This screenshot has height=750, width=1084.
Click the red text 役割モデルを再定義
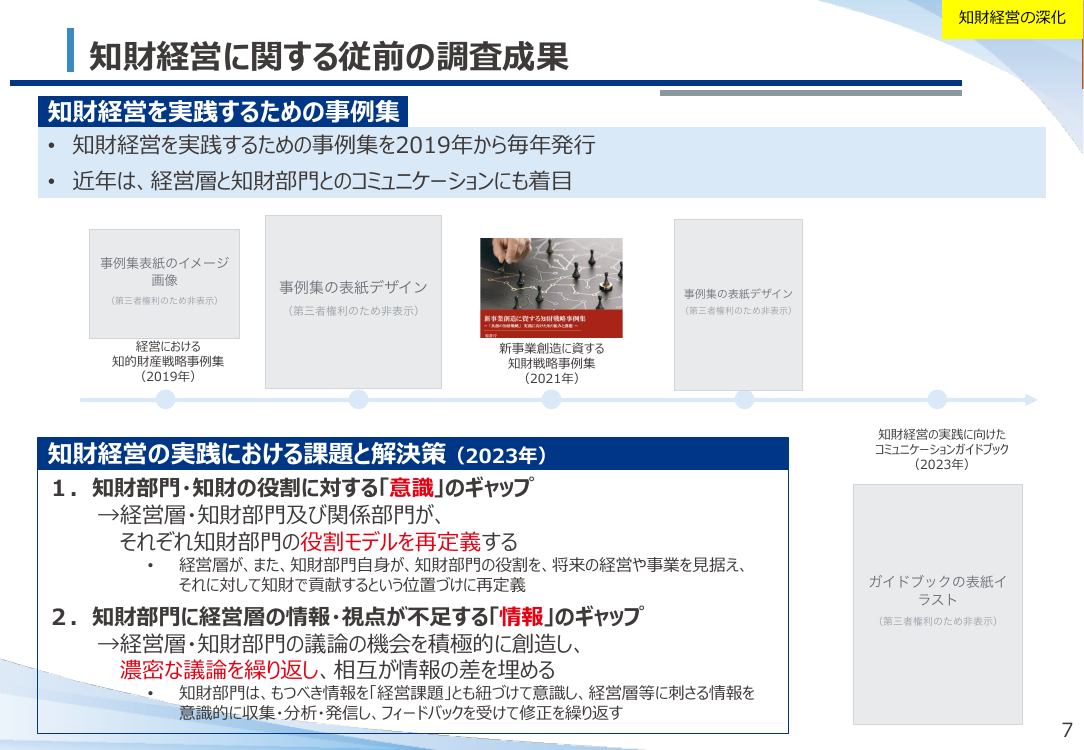pyautogui.click(x=390, y=541)
